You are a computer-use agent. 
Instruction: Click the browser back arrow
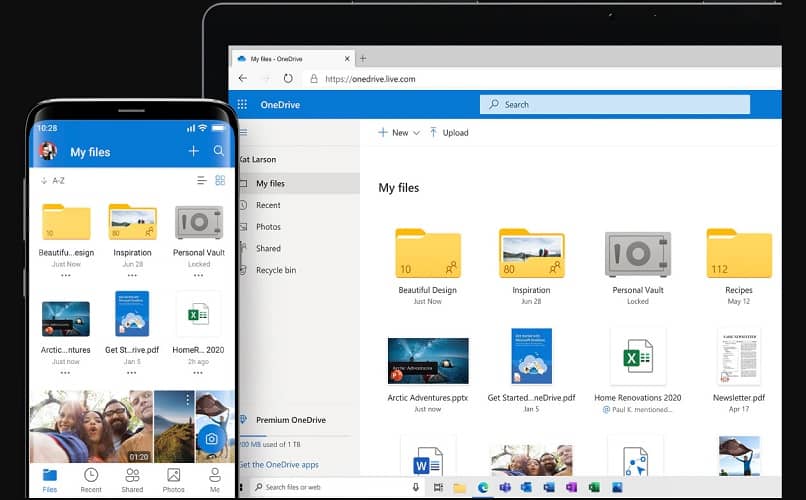(243, 79)
